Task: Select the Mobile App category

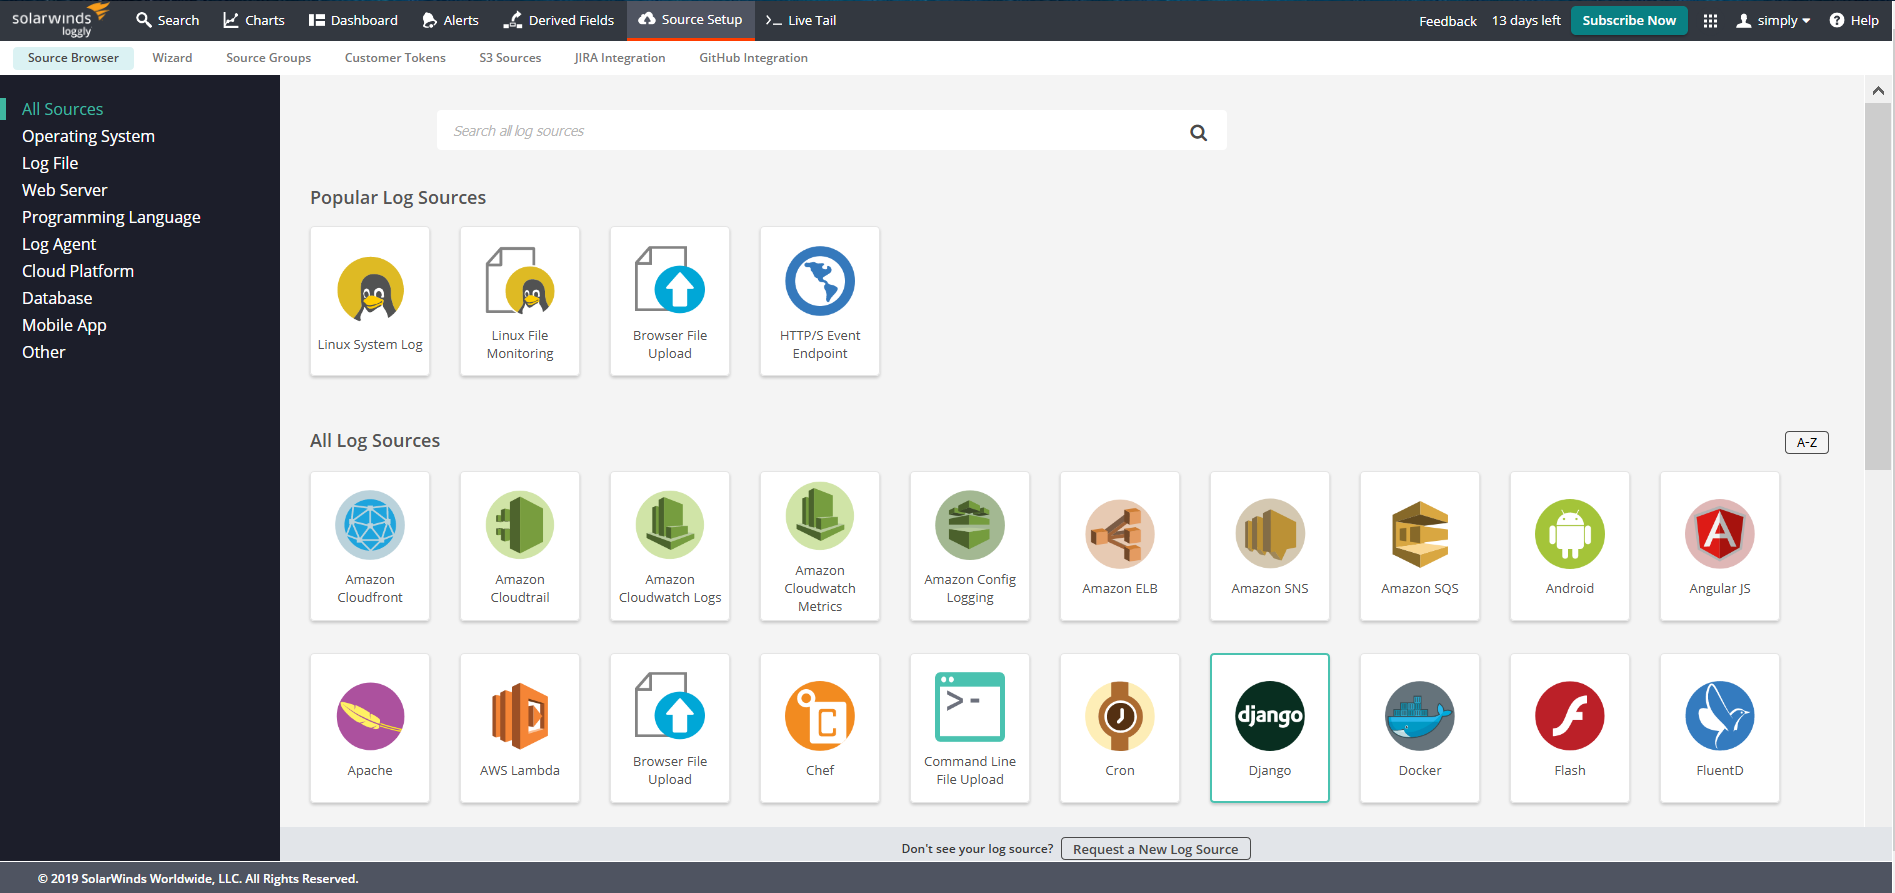Action: [x=64, y=325]
